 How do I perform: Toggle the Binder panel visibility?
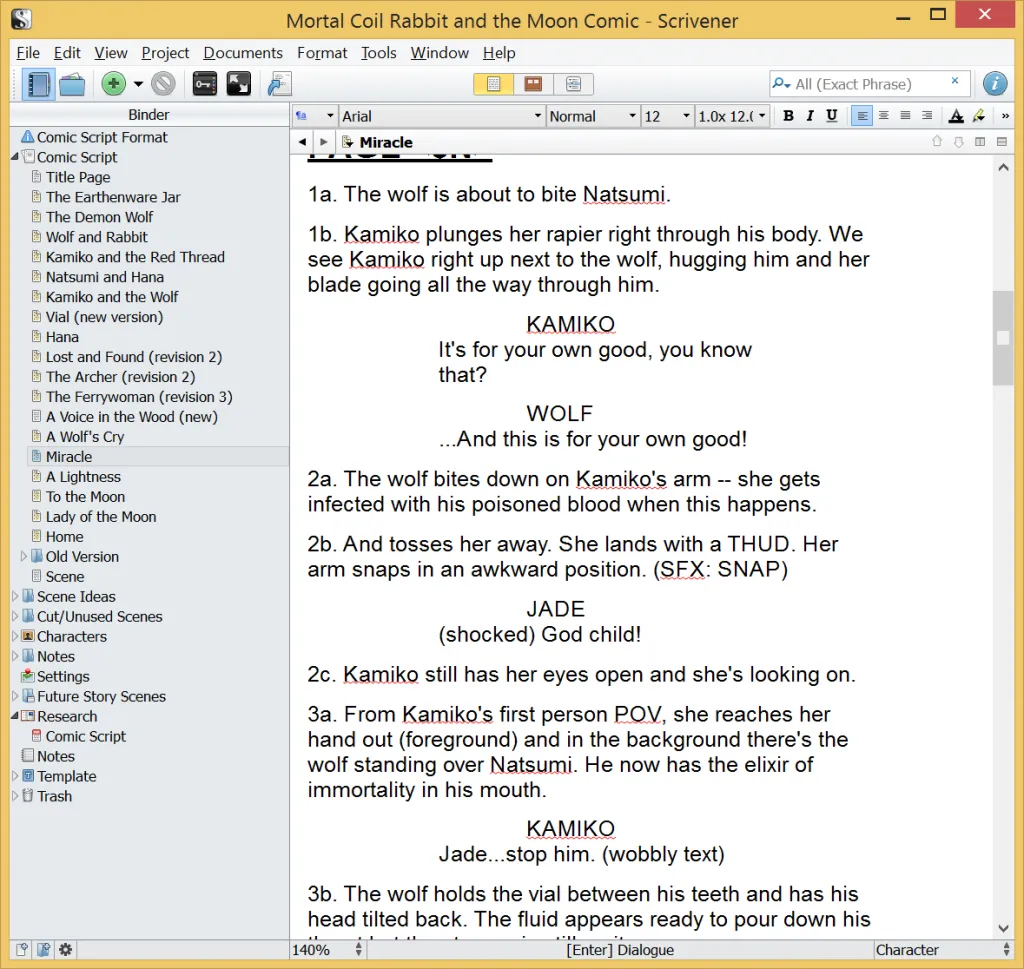[38, 84]
